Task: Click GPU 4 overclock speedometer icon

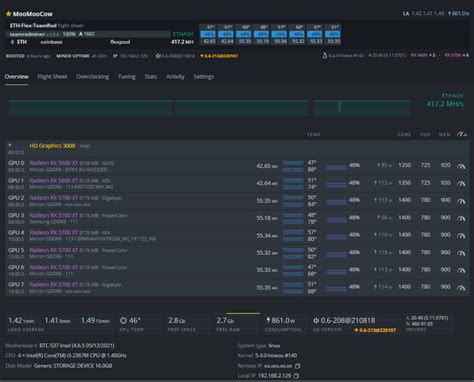Action: [461, 236]
